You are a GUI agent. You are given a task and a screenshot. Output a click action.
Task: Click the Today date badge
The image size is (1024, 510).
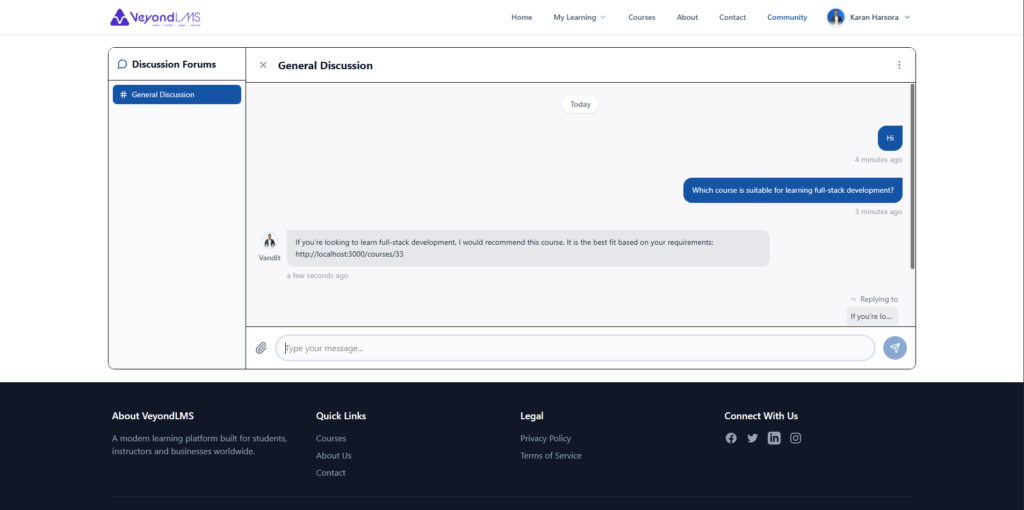click(x=580, y=104)
